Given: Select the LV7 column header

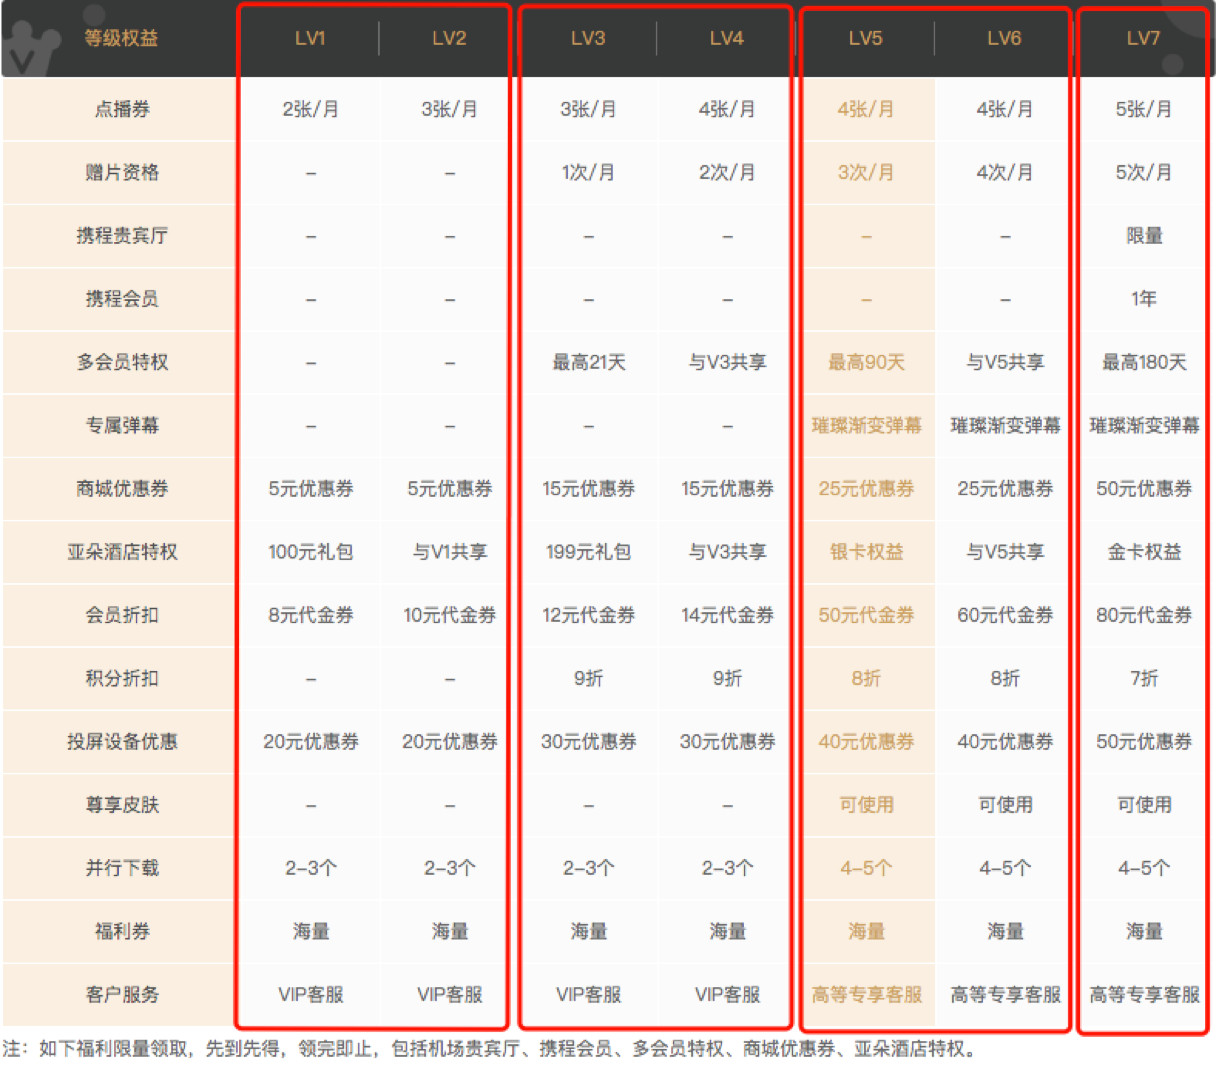Looking at the screenshot, I should (1143, 38).
